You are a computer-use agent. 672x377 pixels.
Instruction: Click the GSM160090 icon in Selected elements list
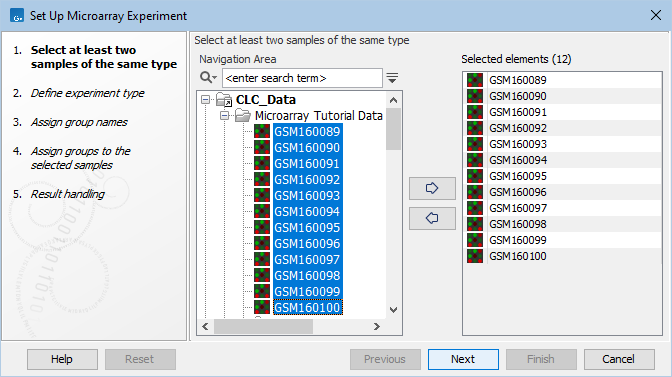coord(475,96)
